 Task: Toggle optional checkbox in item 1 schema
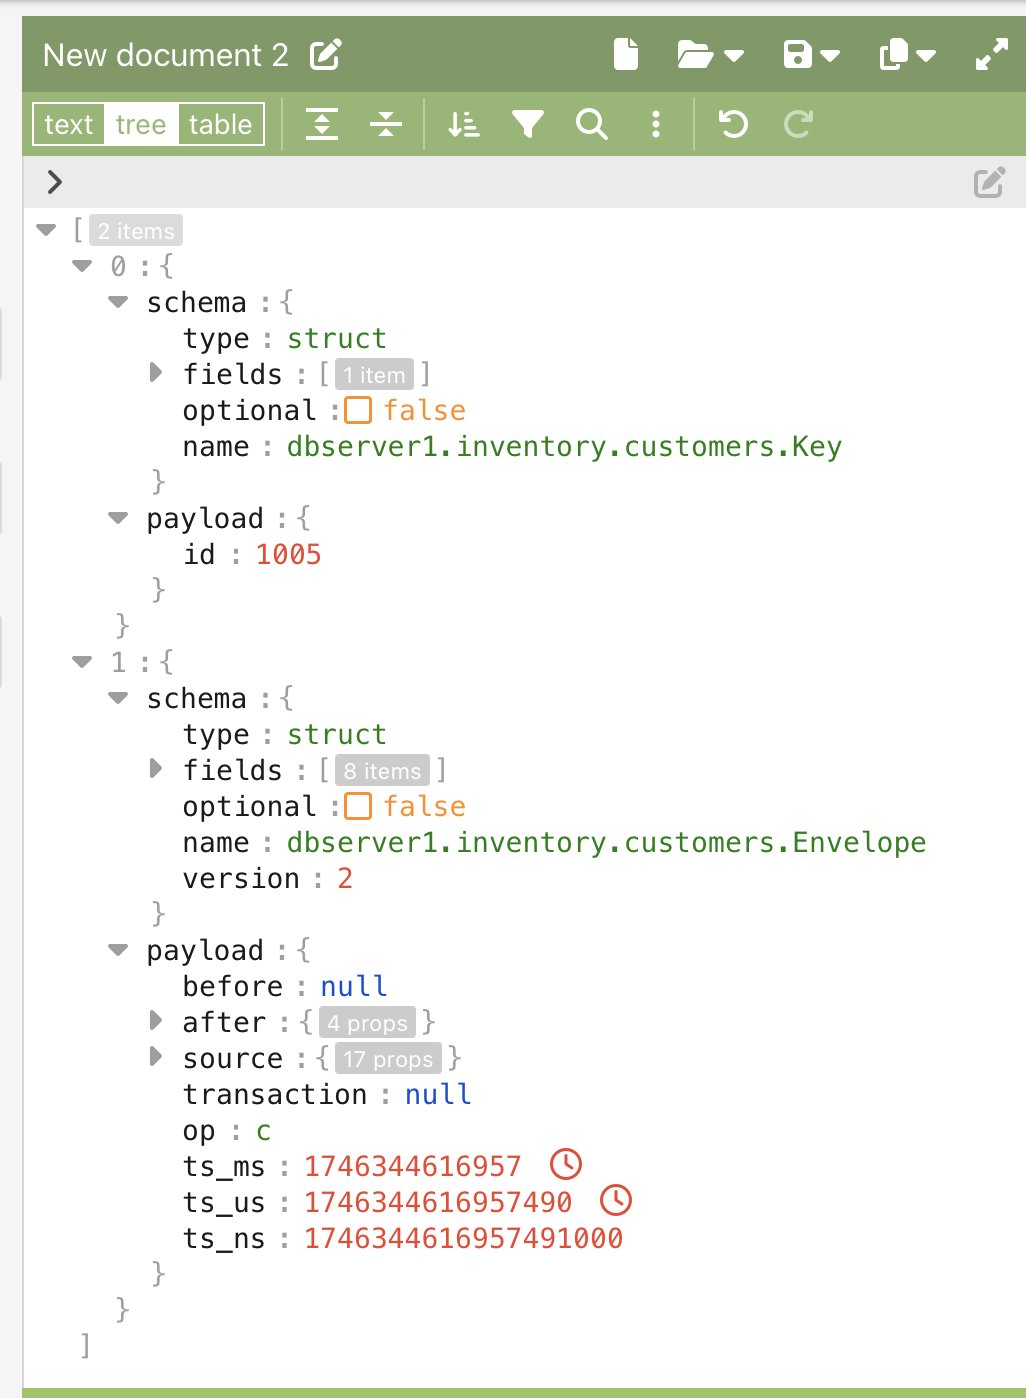358,806
